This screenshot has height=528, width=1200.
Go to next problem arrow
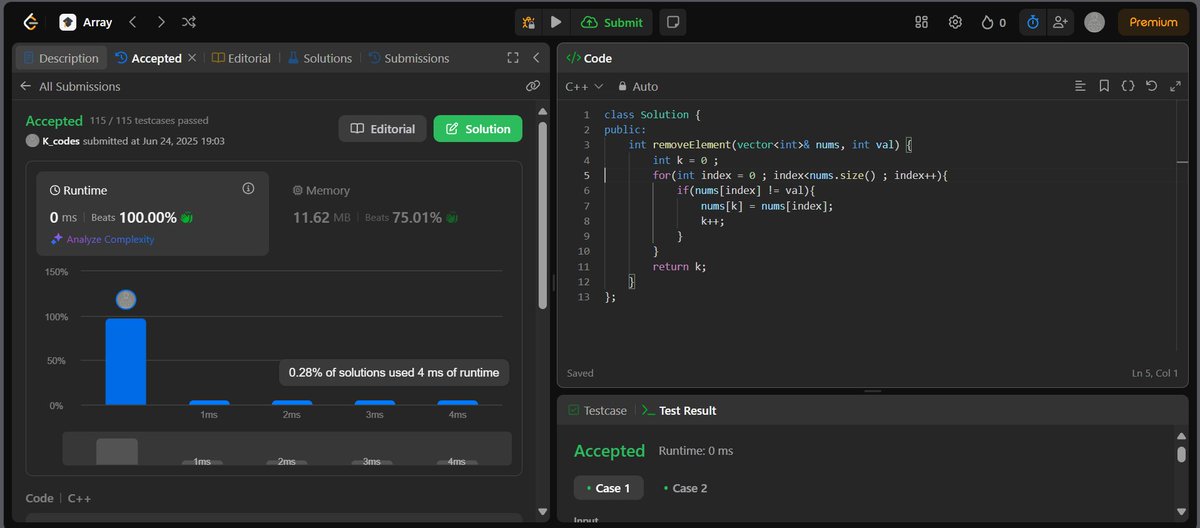[x=161, y=22]
